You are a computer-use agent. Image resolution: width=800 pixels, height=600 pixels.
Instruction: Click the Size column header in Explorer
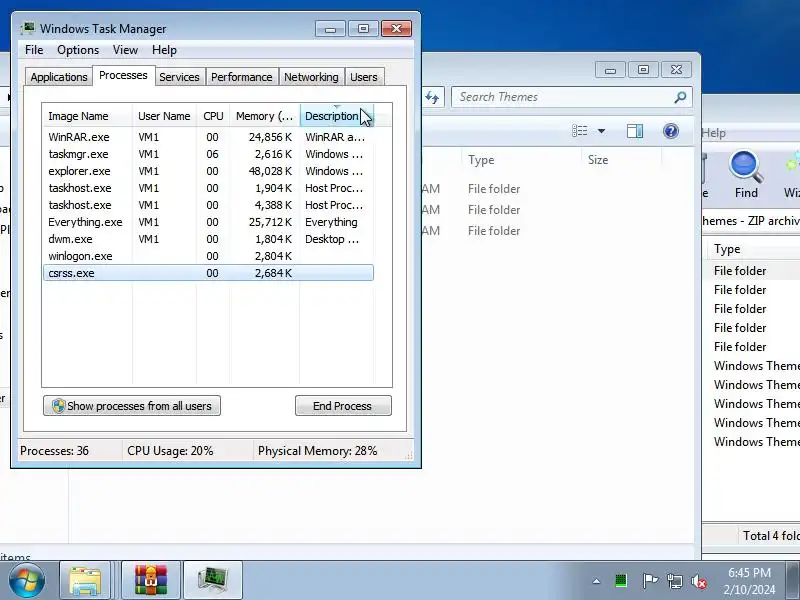click(621, 160)
